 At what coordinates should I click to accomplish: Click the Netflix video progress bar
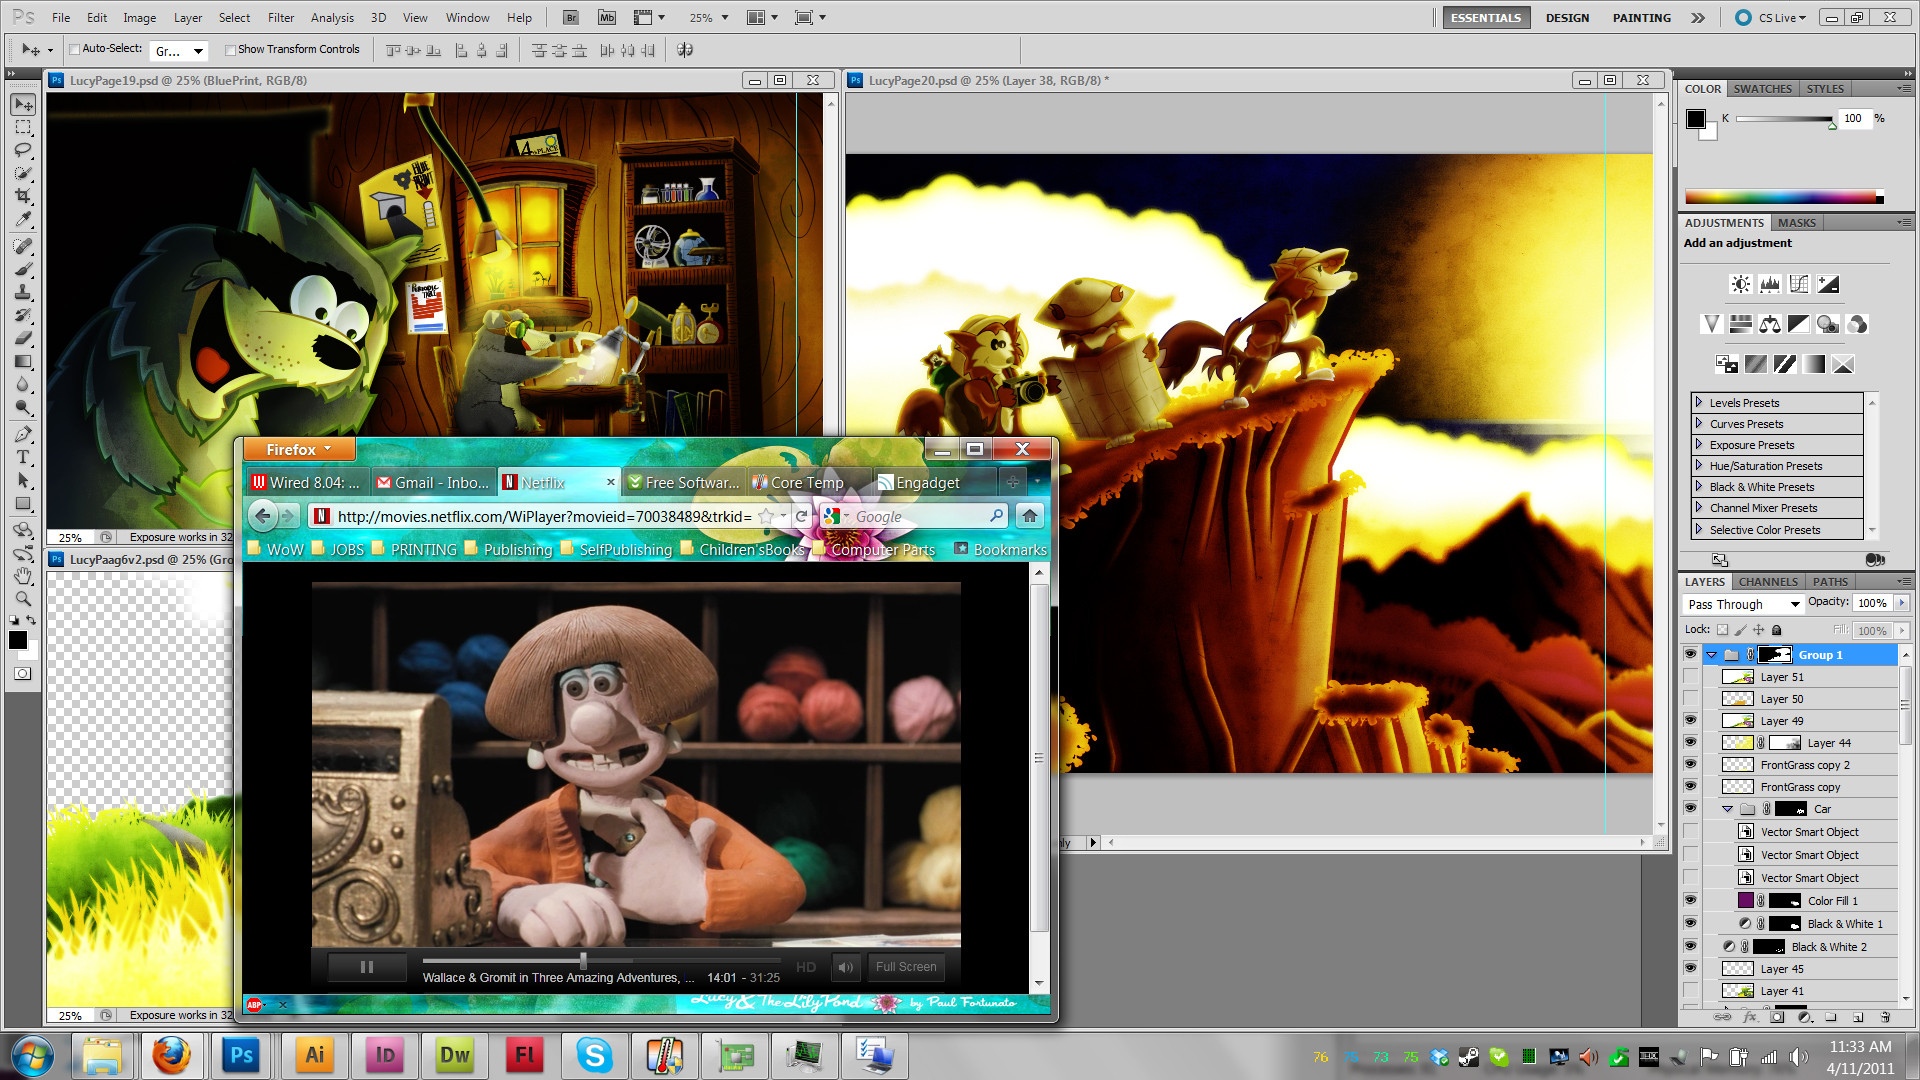pyautogui.click(x=600, y=960)
